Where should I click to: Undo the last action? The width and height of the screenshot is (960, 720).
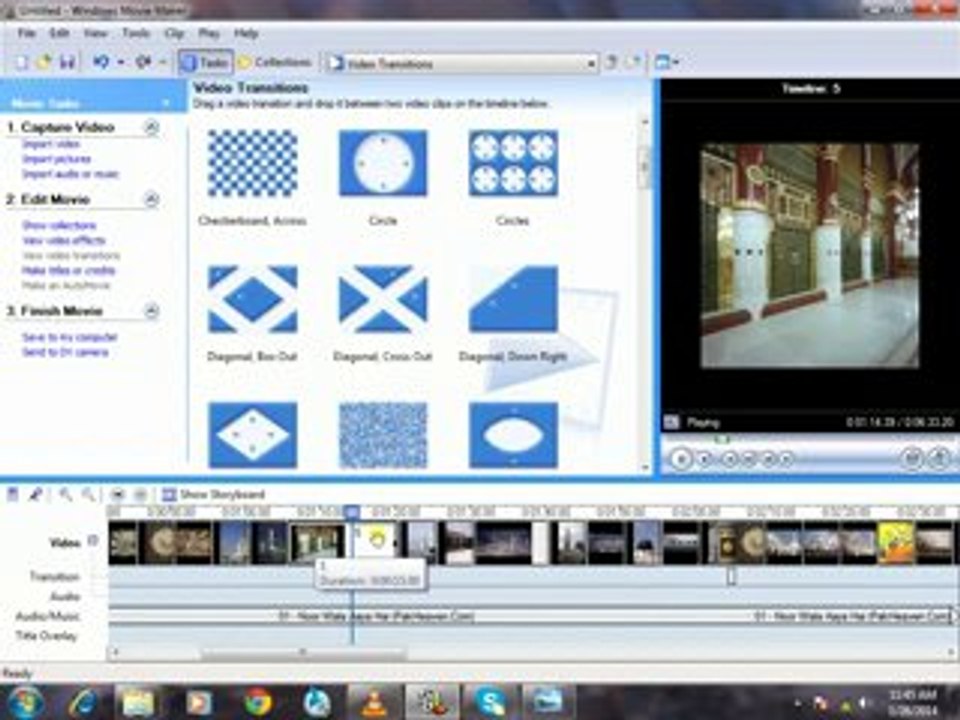101,62
